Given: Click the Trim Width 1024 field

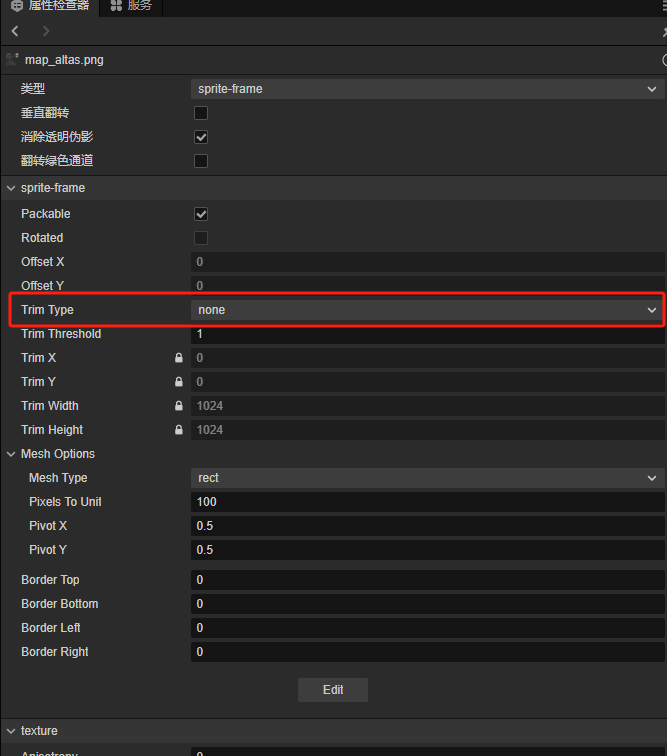Looking at the screenshot, I should (x=428, y=406).
